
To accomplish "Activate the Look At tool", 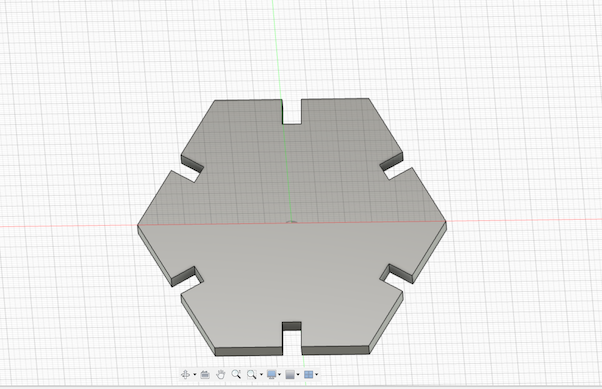I will pos(205,374).
